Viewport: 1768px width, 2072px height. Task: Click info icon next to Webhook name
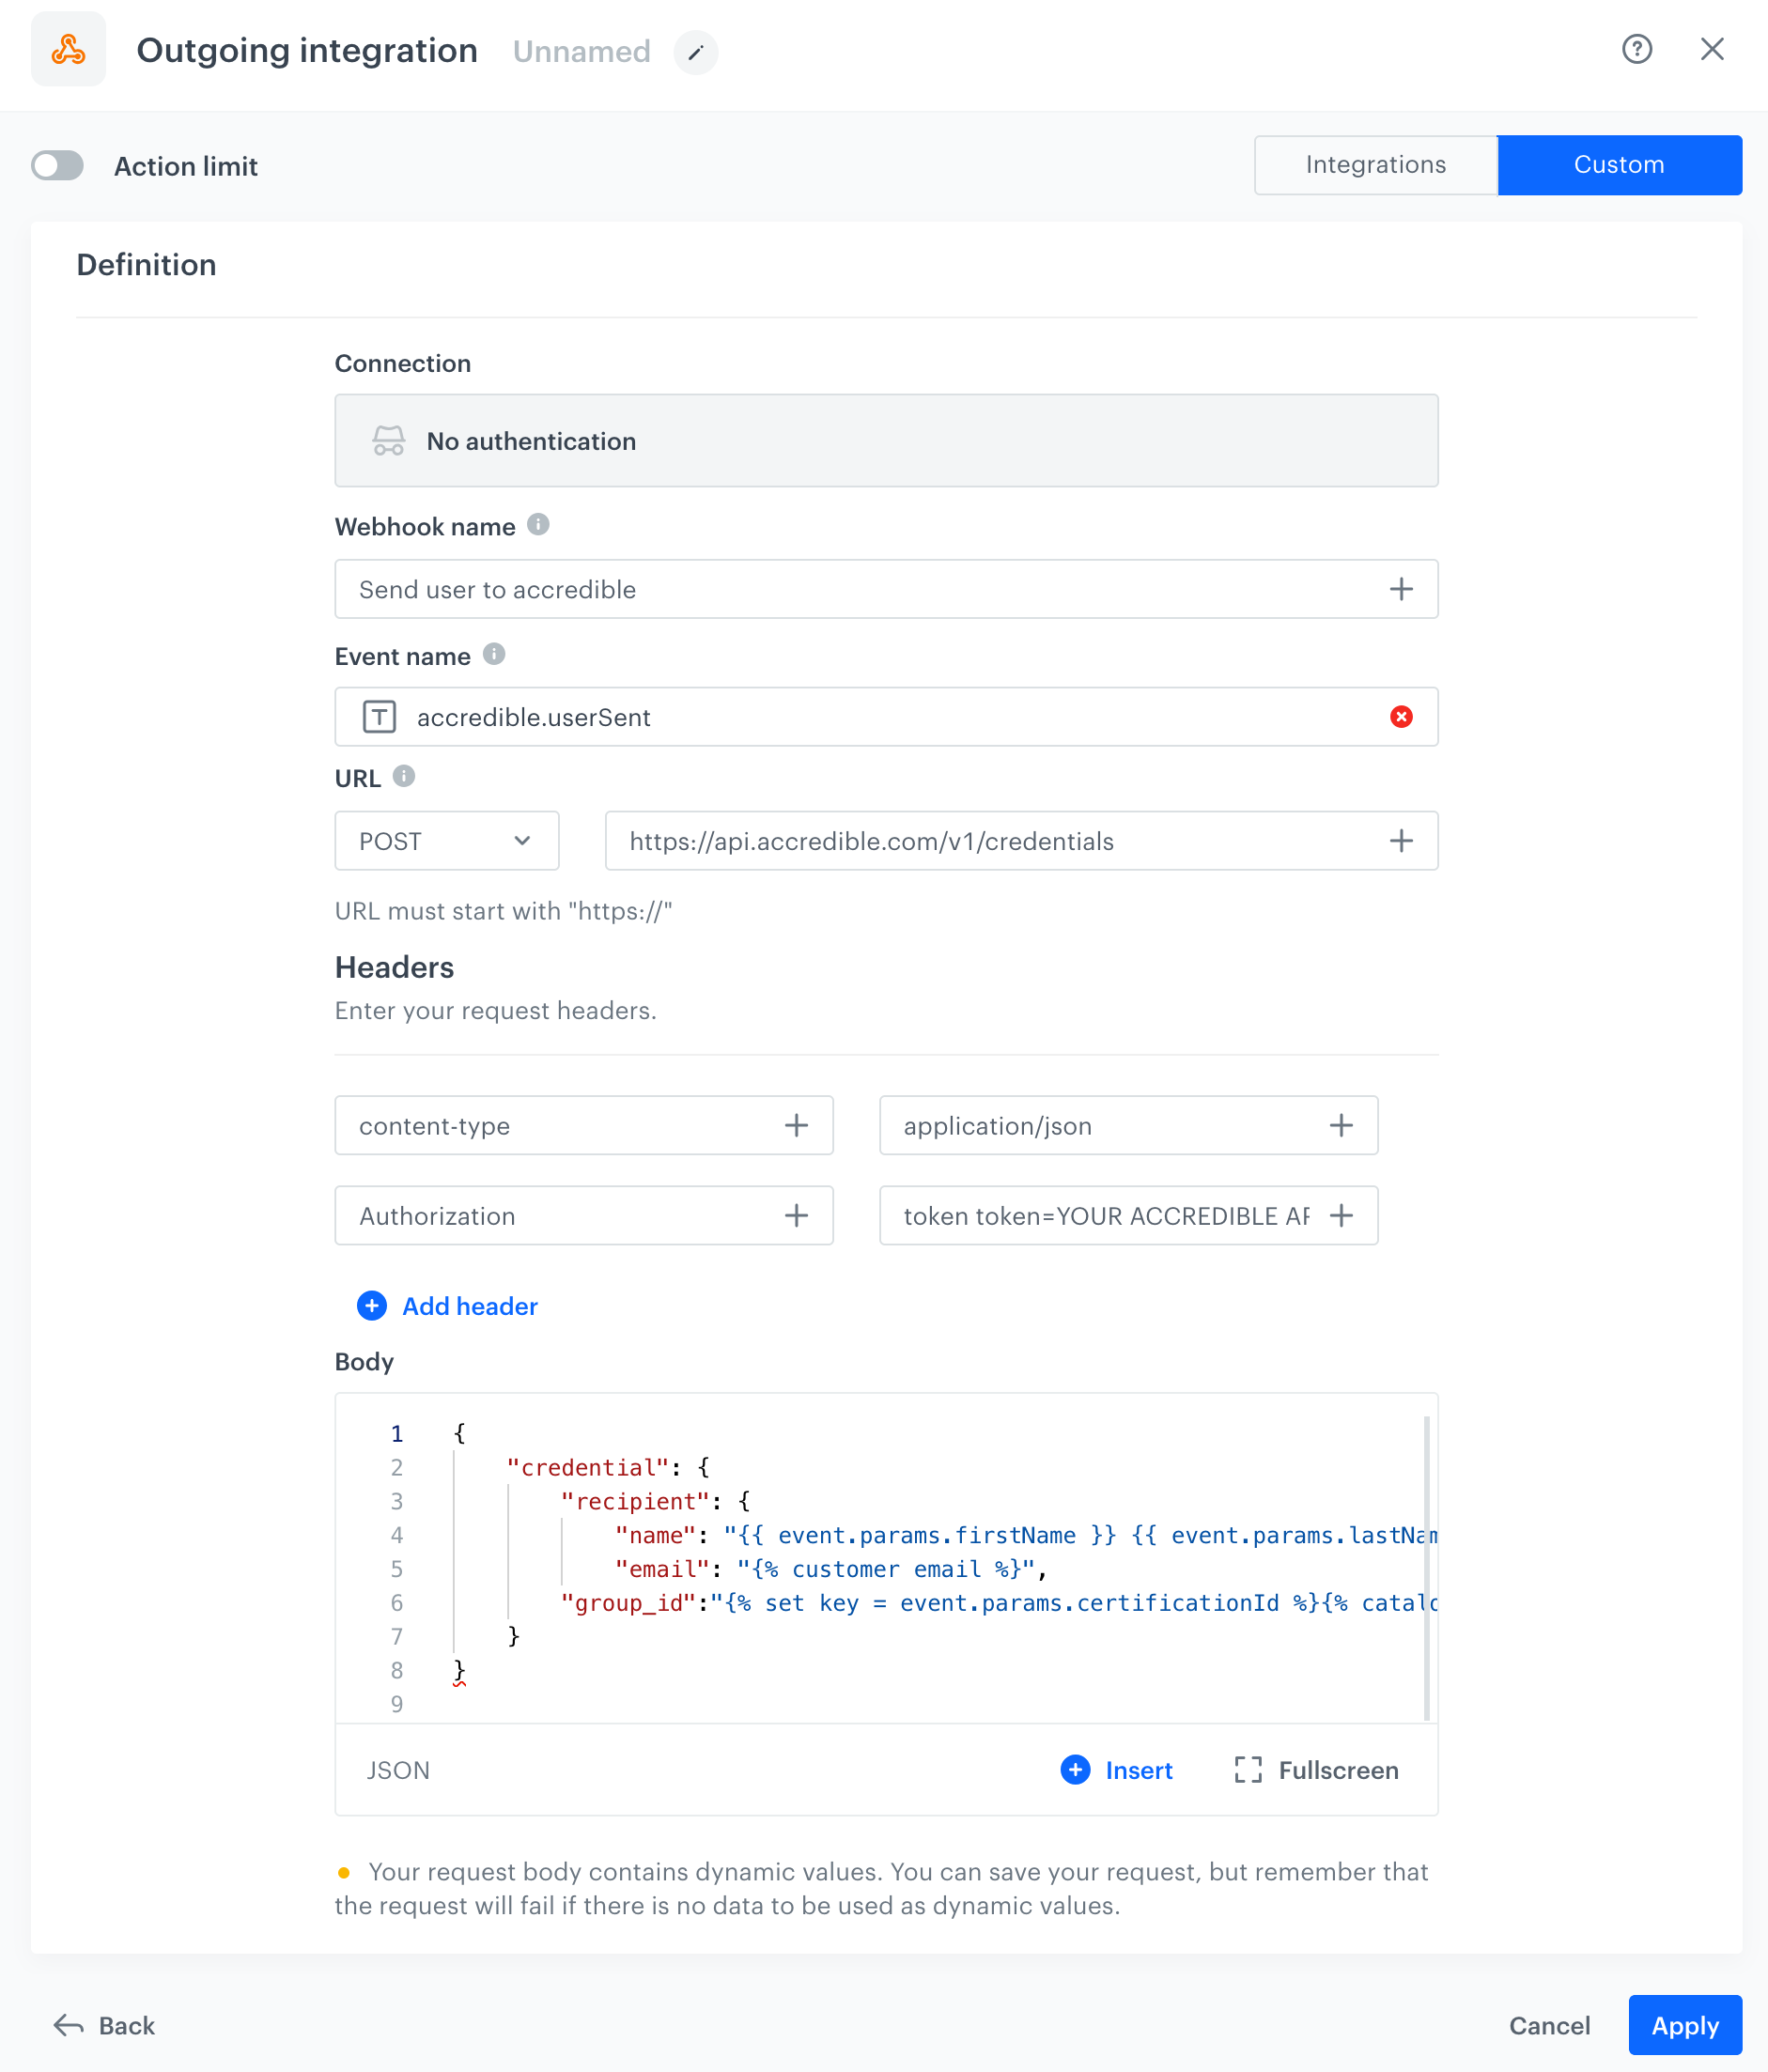[538, 525]
